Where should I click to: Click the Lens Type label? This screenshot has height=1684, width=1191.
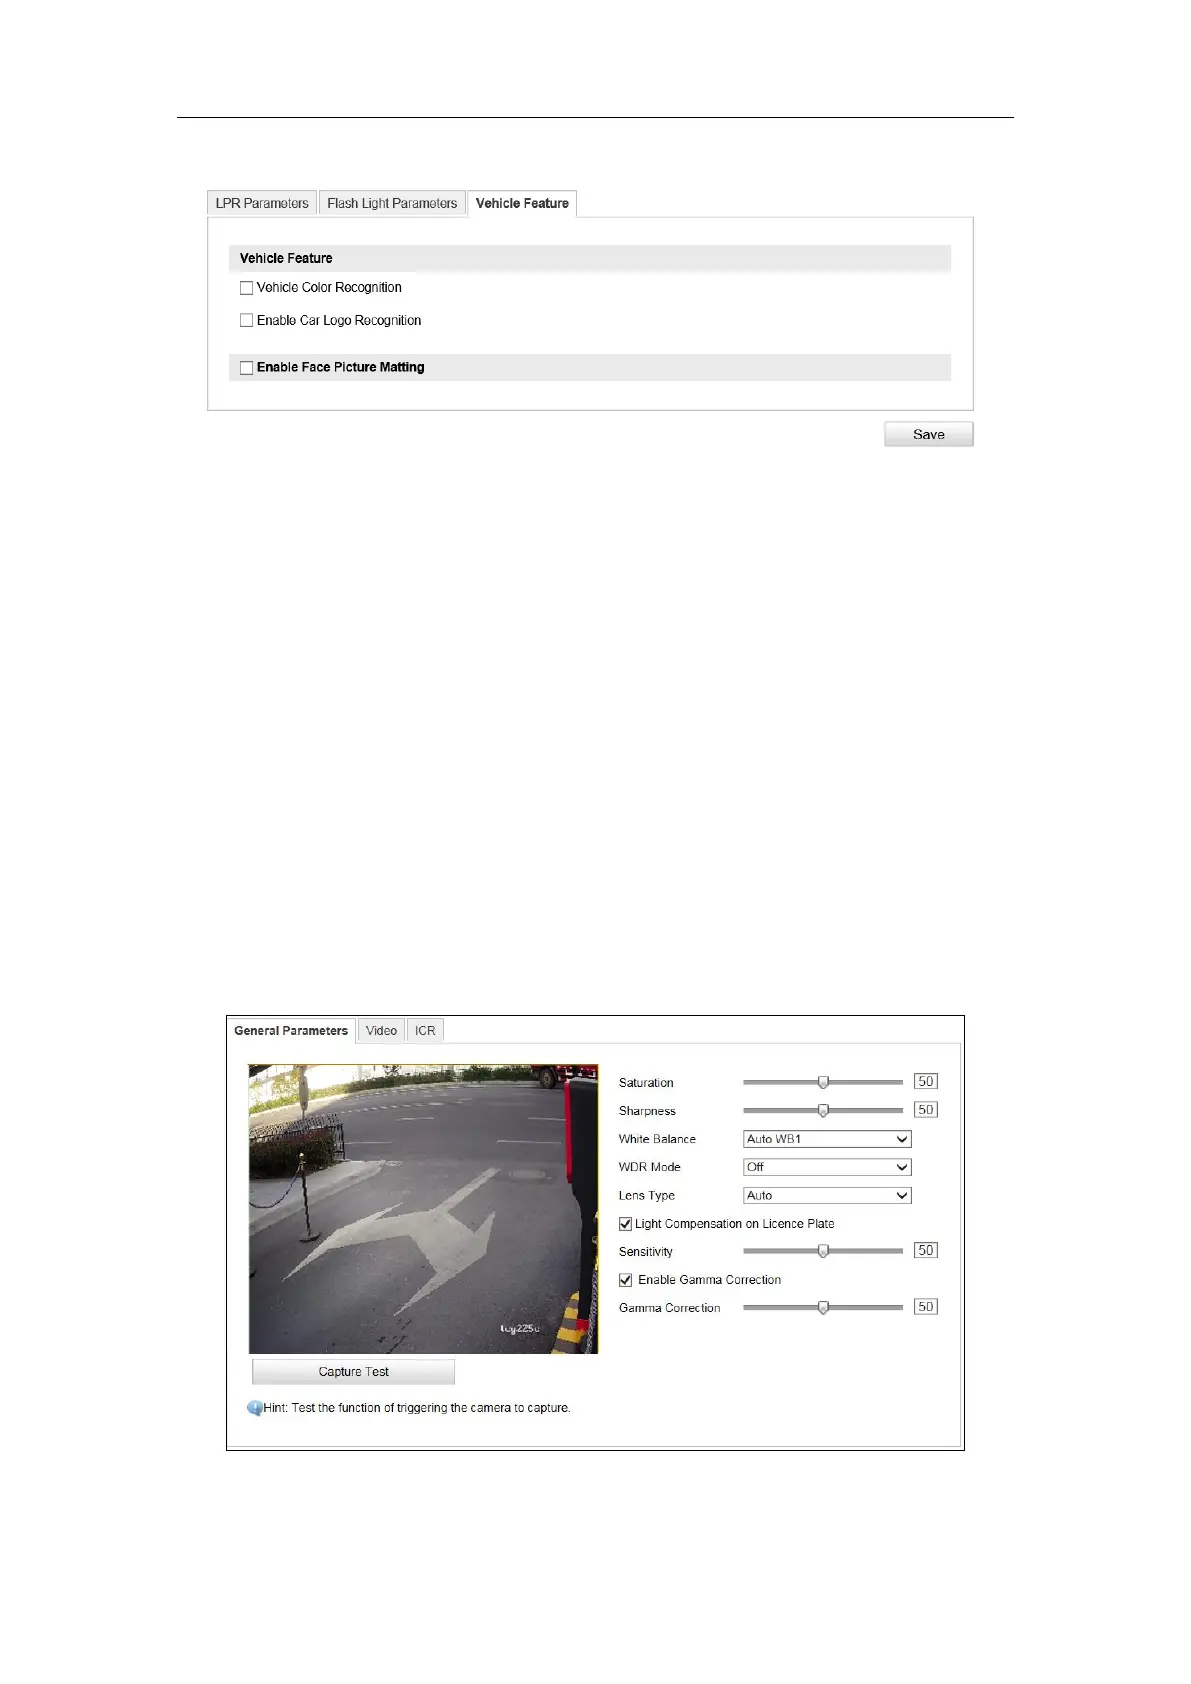[x=646, y=1196]
